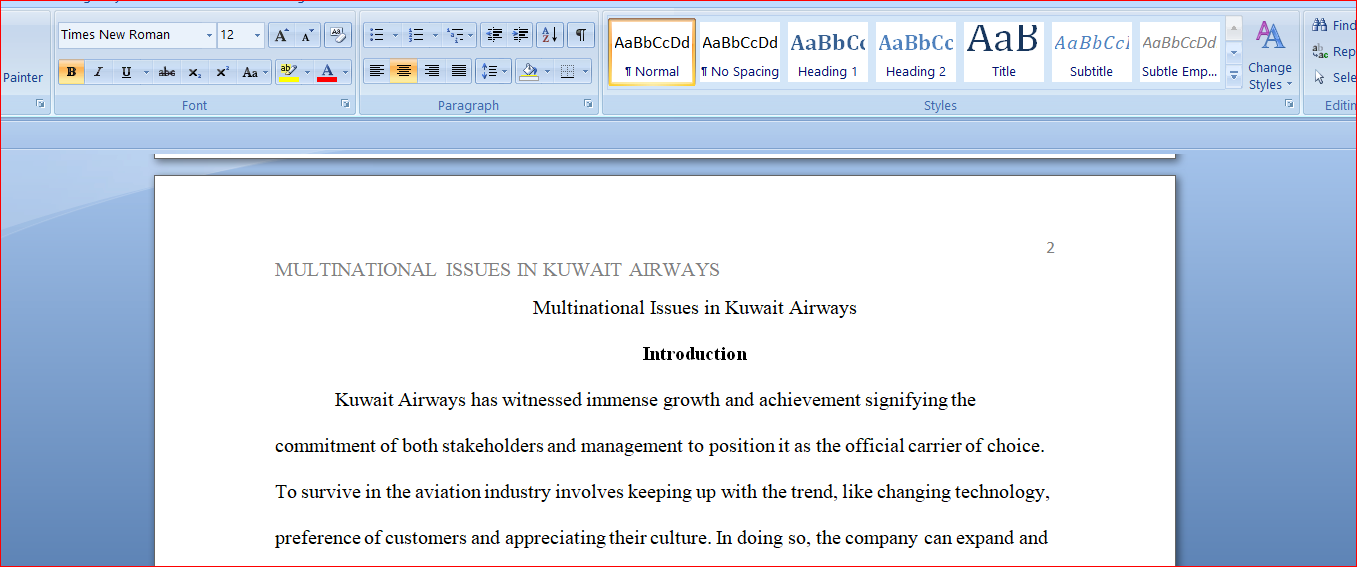Apply the Subtitle style

[x=1092, y=52]
